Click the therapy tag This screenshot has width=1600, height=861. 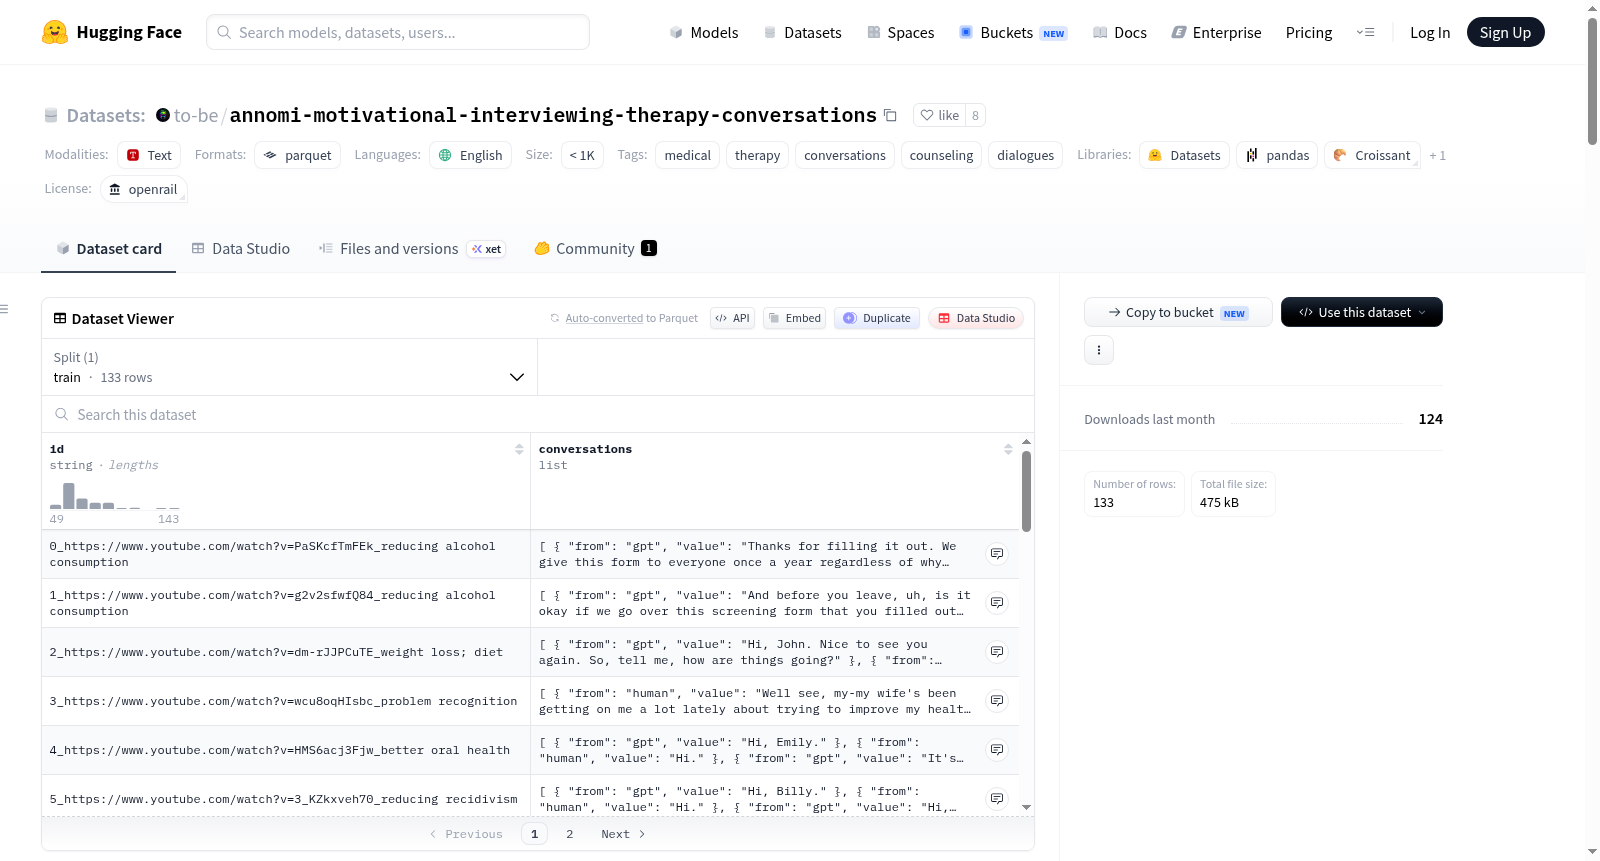coord(757,155)
